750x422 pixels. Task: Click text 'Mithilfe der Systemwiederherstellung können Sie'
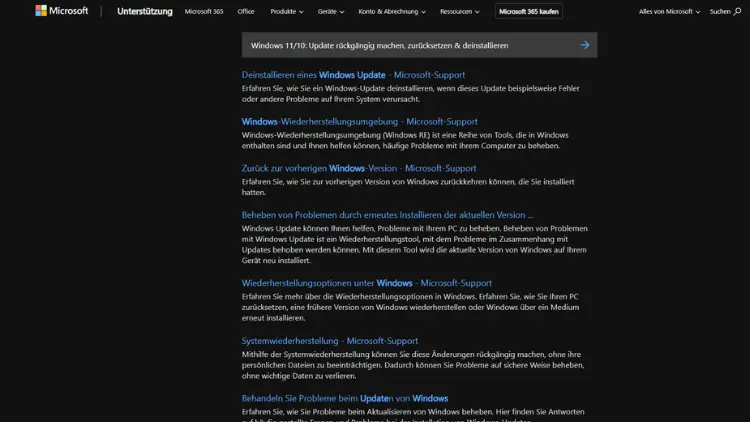[326, 355]
